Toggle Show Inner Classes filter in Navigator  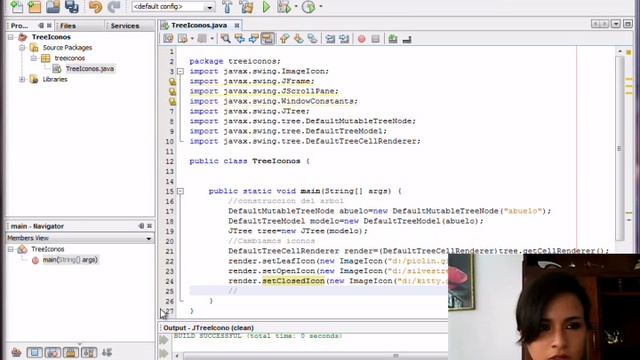coord(89,352)
